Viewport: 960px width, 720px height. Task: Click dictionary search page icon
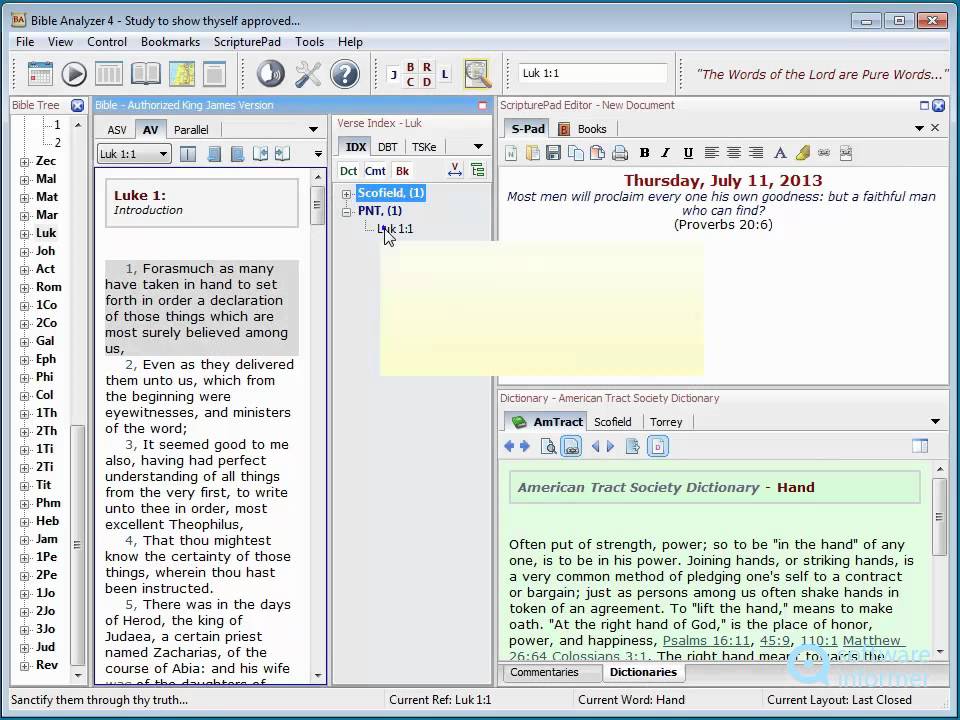coord(548,446)
